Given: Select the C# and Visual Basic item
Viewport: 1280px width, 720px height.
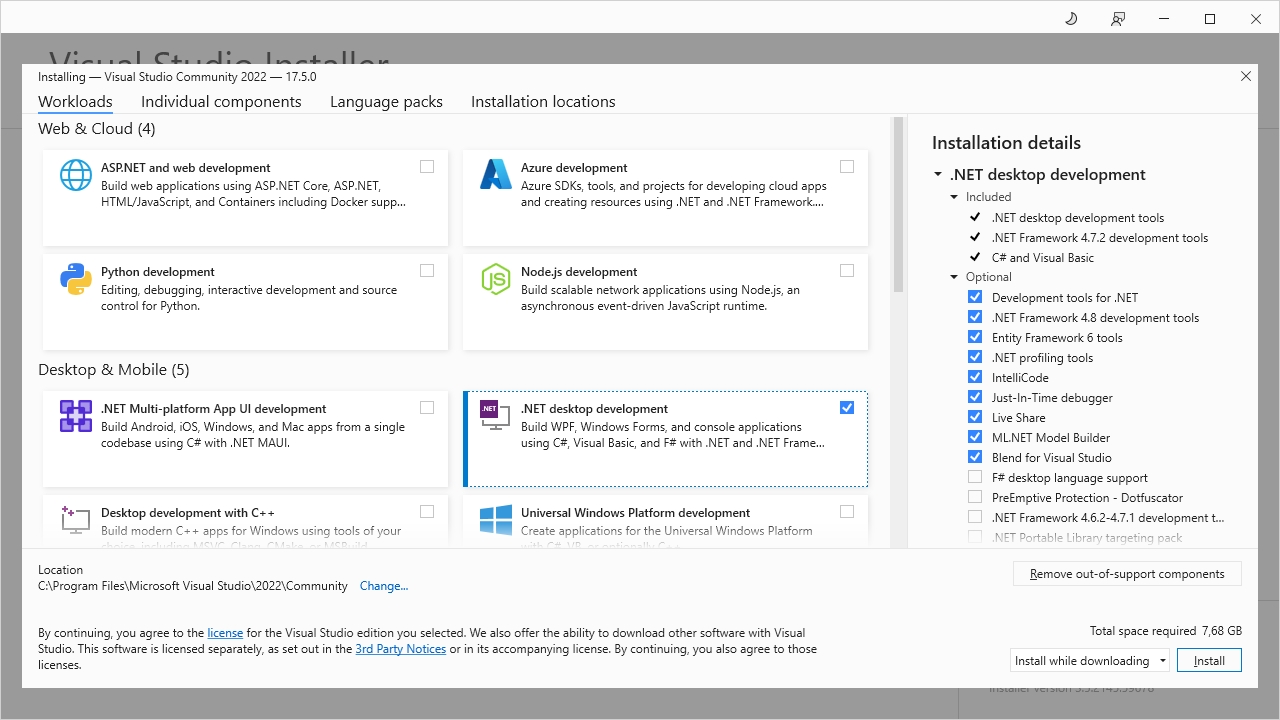Looking at the screenshot, I should pyautogui.click(x=1043, y=257).
